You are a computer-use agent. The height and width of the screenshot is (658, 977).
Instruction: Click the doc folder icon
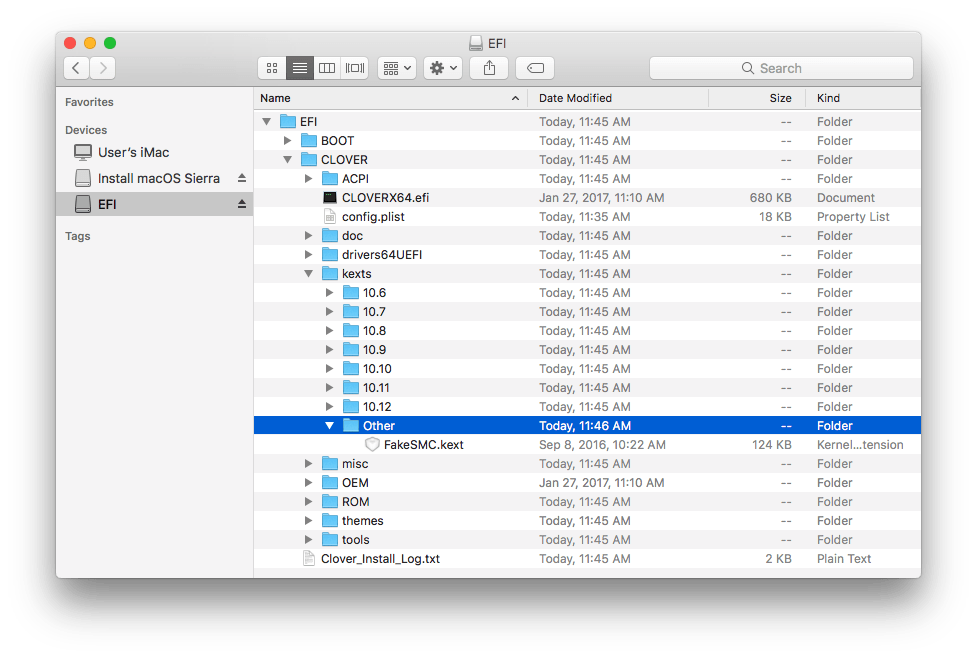[x=330, y=236]
